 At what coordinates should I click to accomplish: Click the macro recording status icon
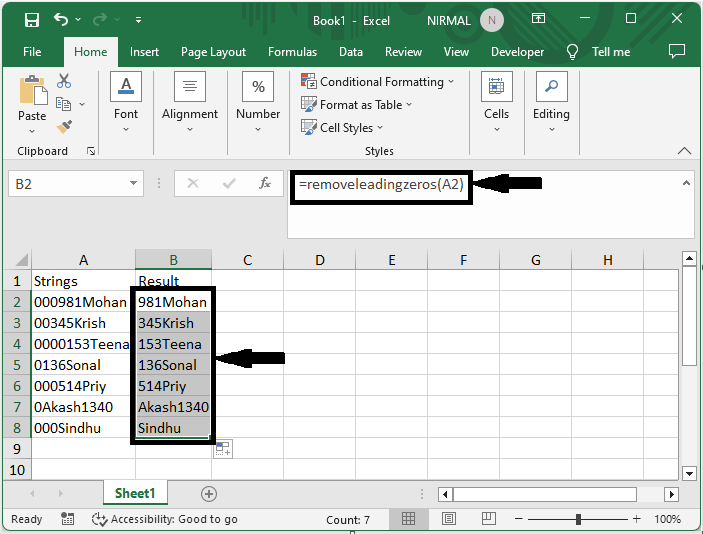(x=68, y=519)
